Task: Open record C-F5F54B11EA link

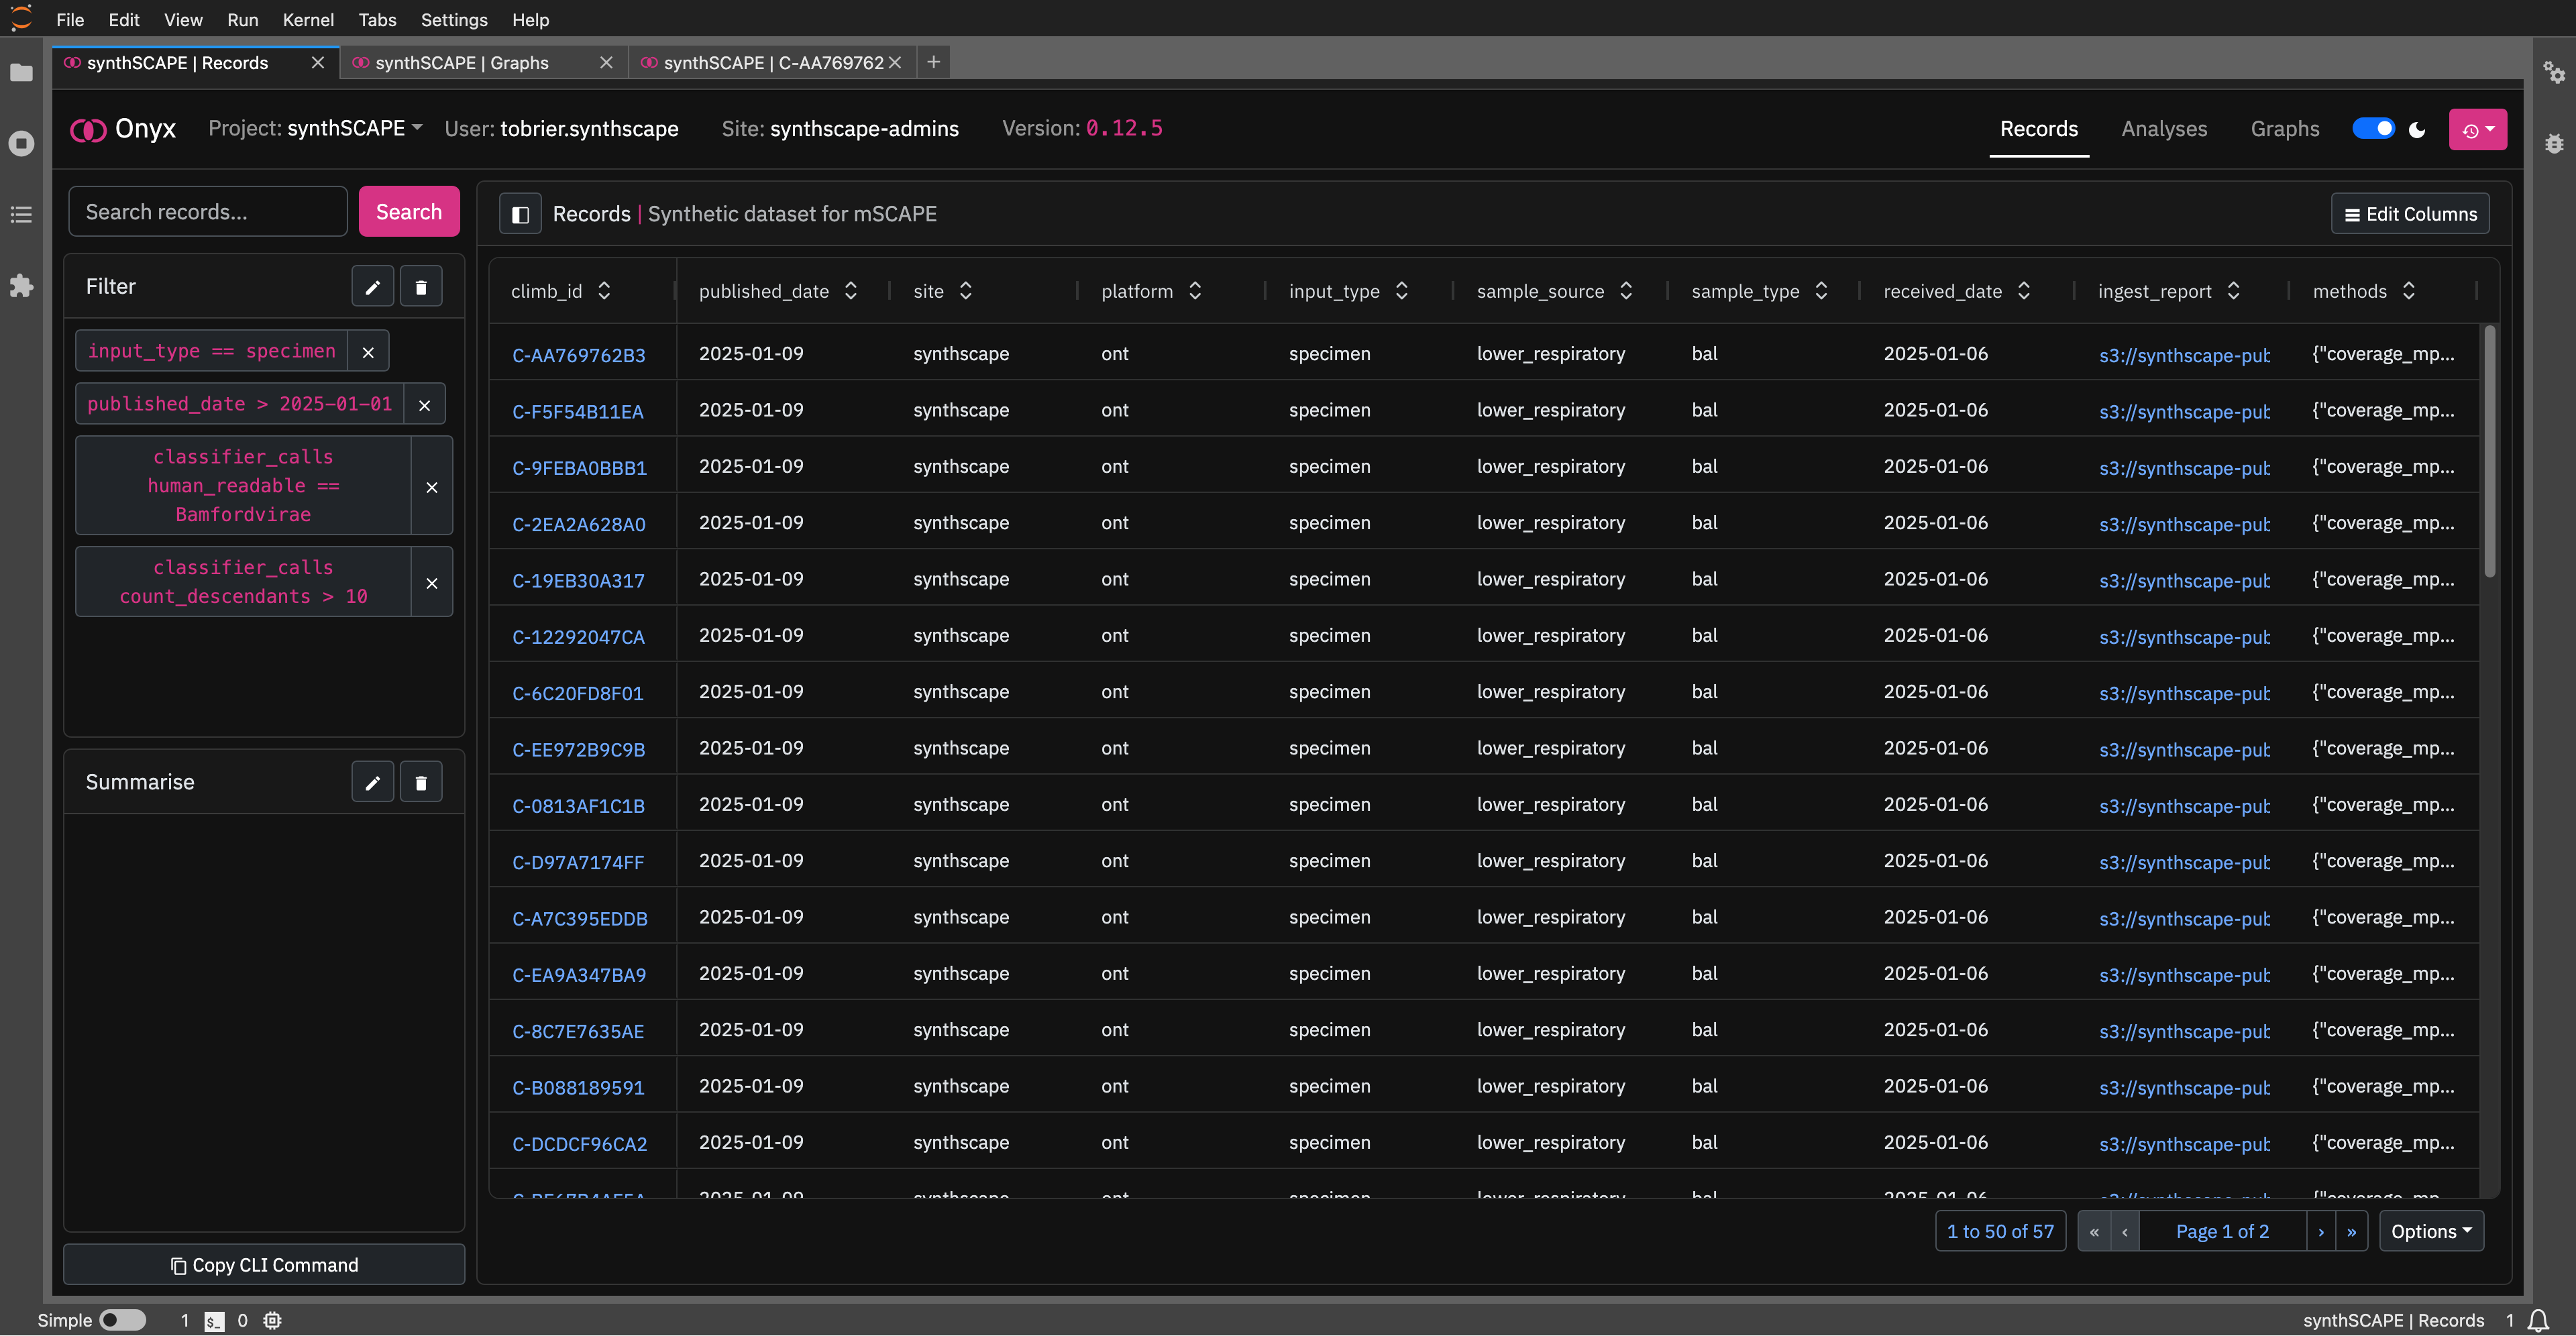Action: (578, 411)
